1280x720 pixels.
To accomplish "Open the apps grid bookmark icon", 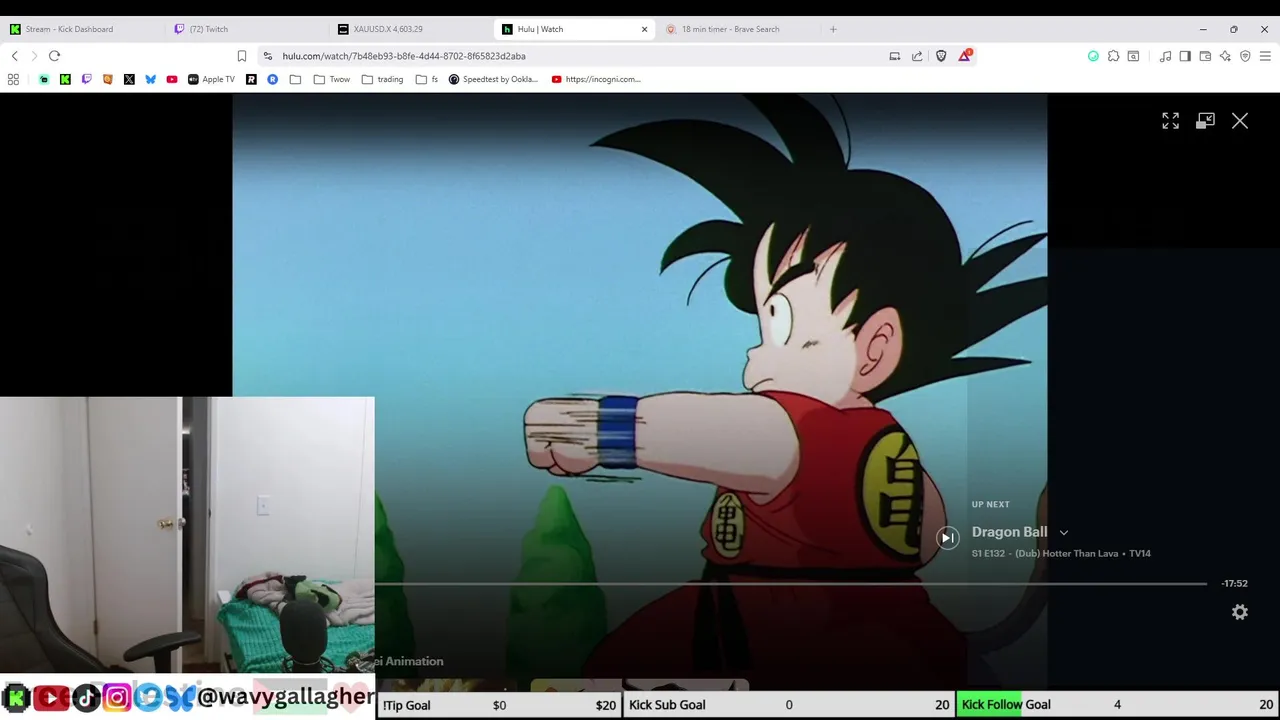I will pyautogui.click(x=13, y=79).
